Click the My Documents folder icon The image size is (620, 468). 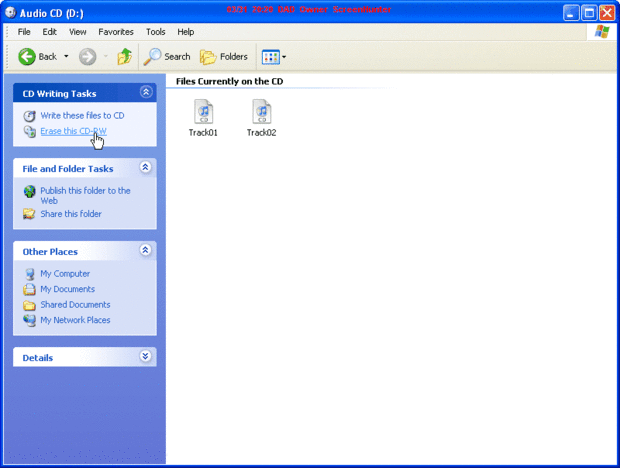tap(29, 289)
